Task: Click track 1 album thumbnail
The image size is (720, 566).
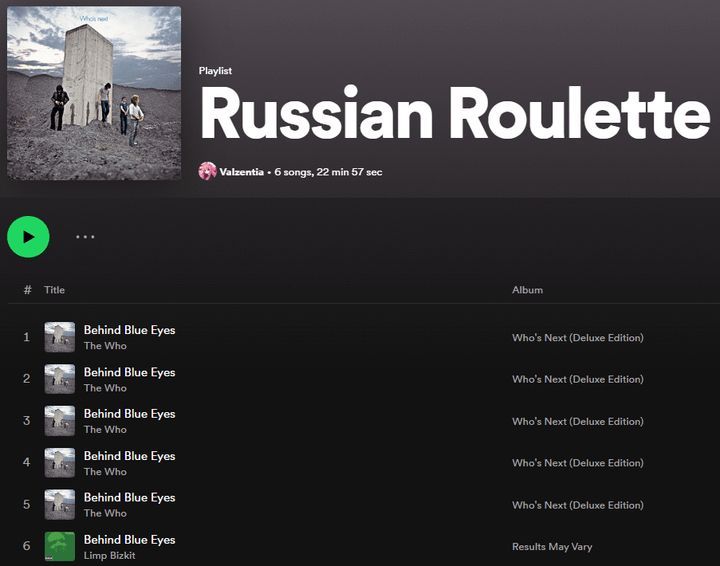Action: click(x=60, y=337)
